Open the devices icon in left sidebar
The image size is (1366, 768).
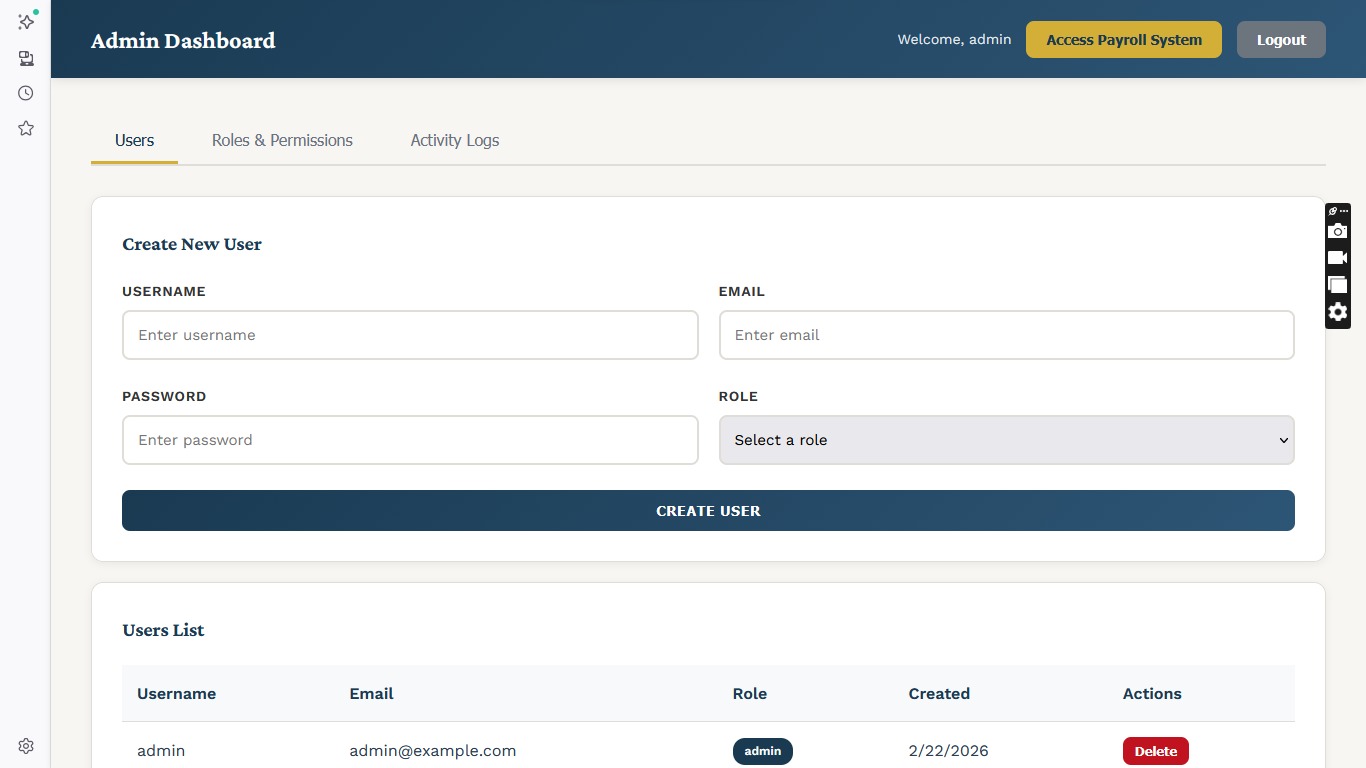click(x=26, y=58)
